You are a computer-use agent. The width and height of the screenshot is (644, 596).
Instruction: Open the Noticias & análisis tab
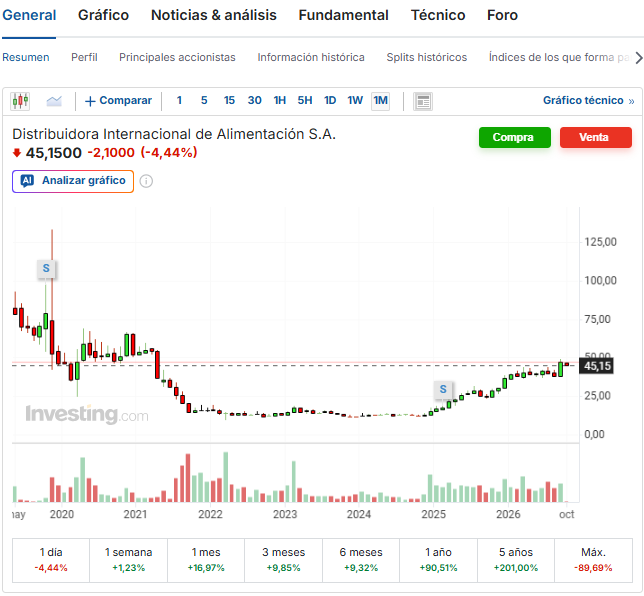(214, 15)
